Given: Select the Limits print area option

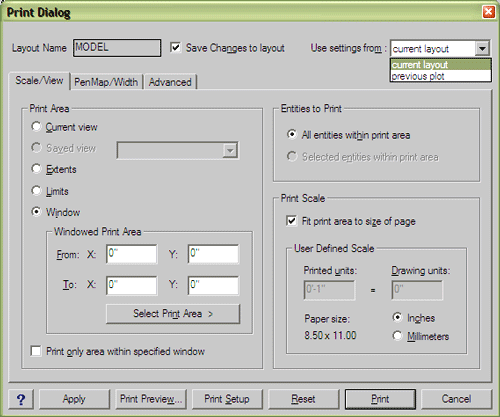Looking at the screenshot, I should [36, 191].
